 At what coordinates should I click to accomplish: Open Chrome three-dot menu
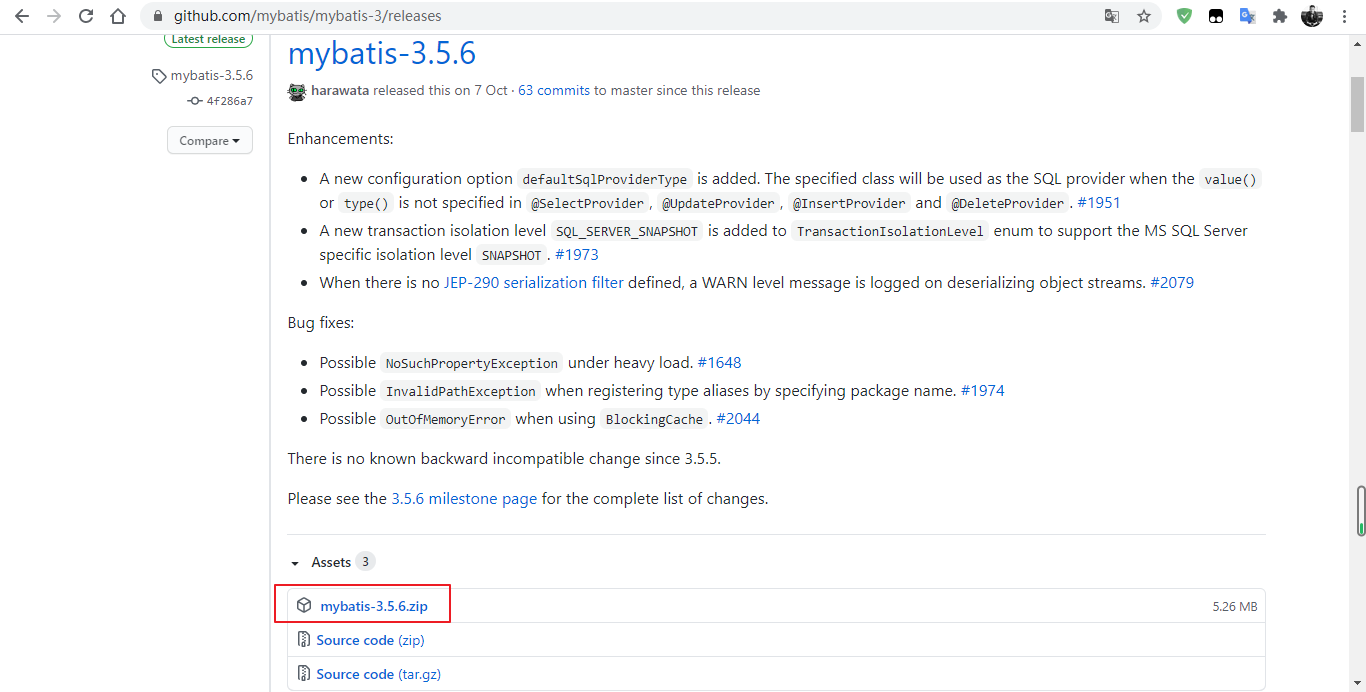1345,16
